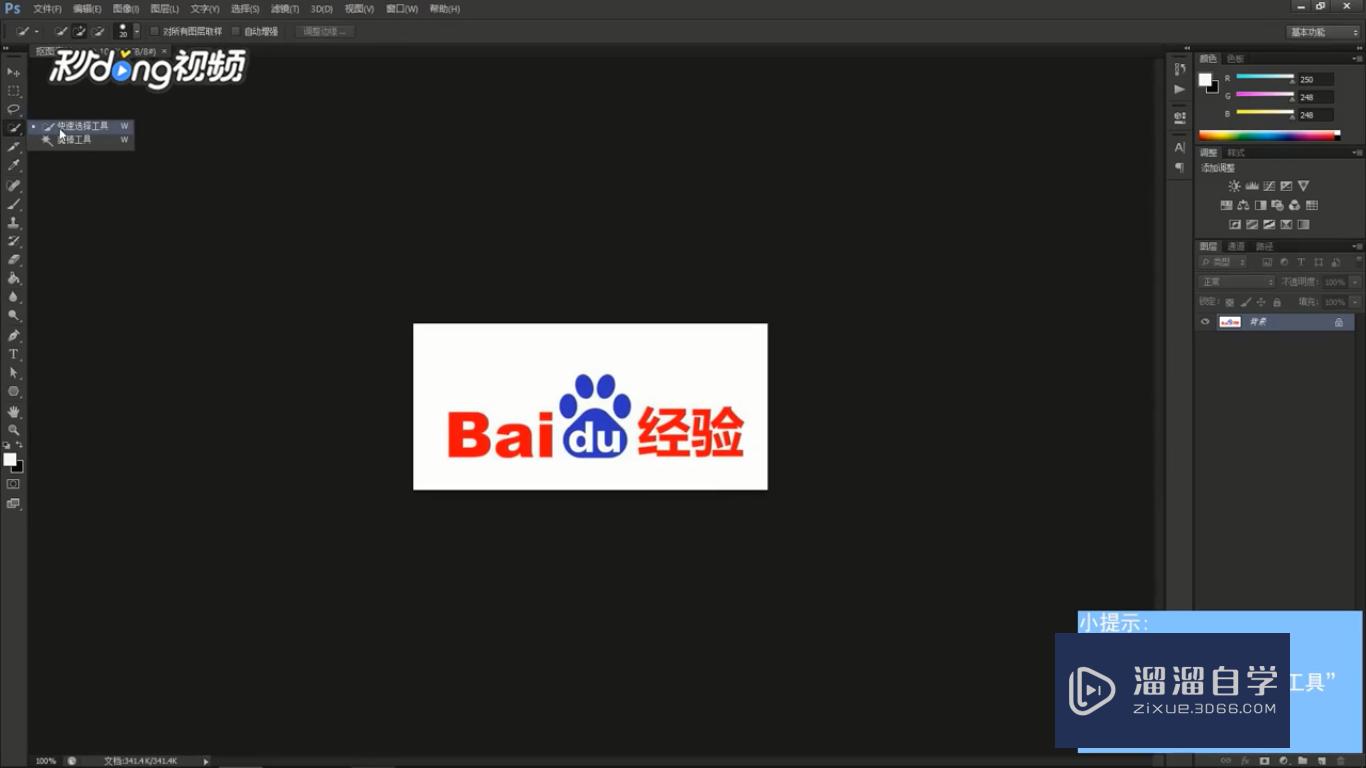Choose the Add to selection brush mode
Image resolution: width=1366 pixels, height=768 pixels.
click(x=80, y=32)
